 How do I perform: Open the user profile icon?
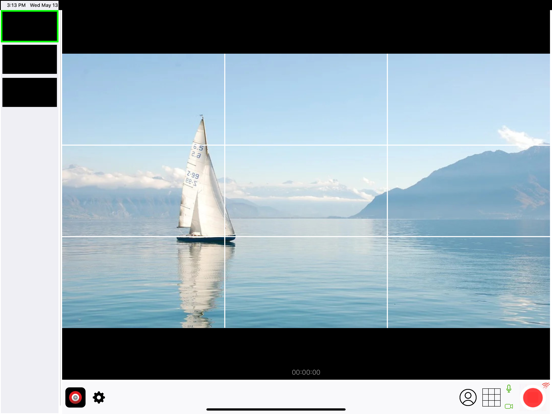click(x=468, y=397)
